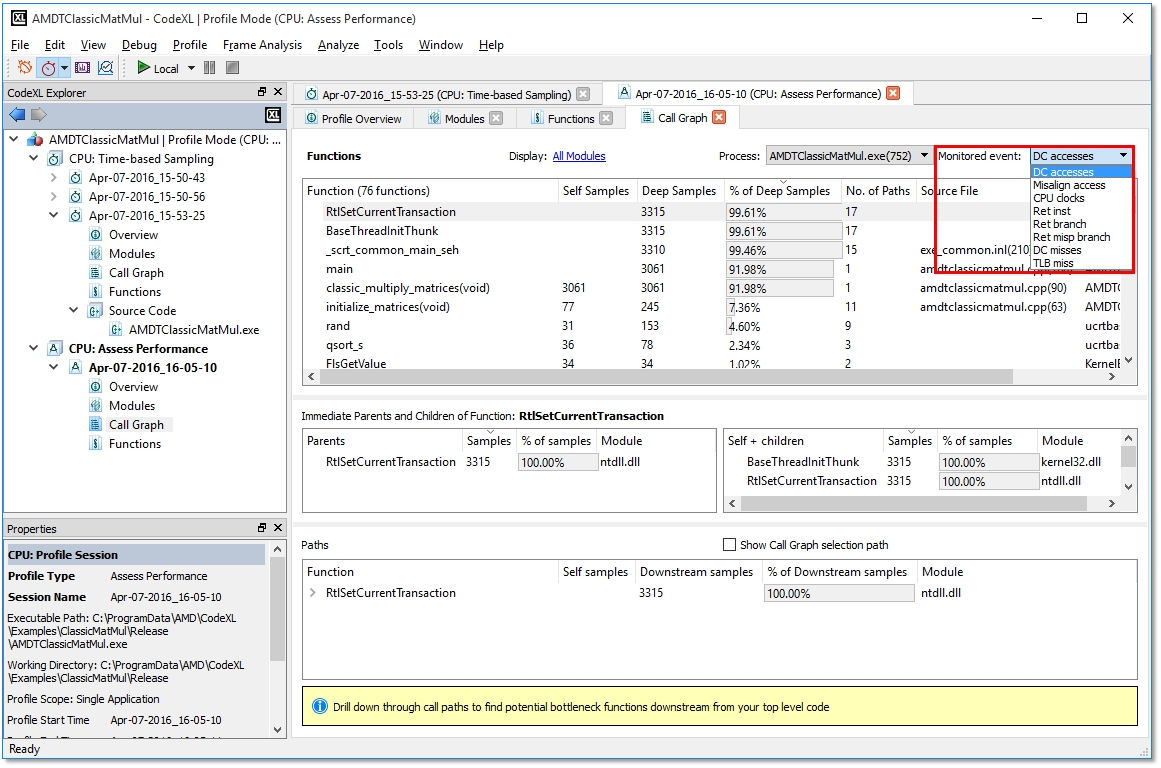The width and height of the screenshot is (1161, 768).
Task: Close the Modules tab
Action: [x=496, y=118]
